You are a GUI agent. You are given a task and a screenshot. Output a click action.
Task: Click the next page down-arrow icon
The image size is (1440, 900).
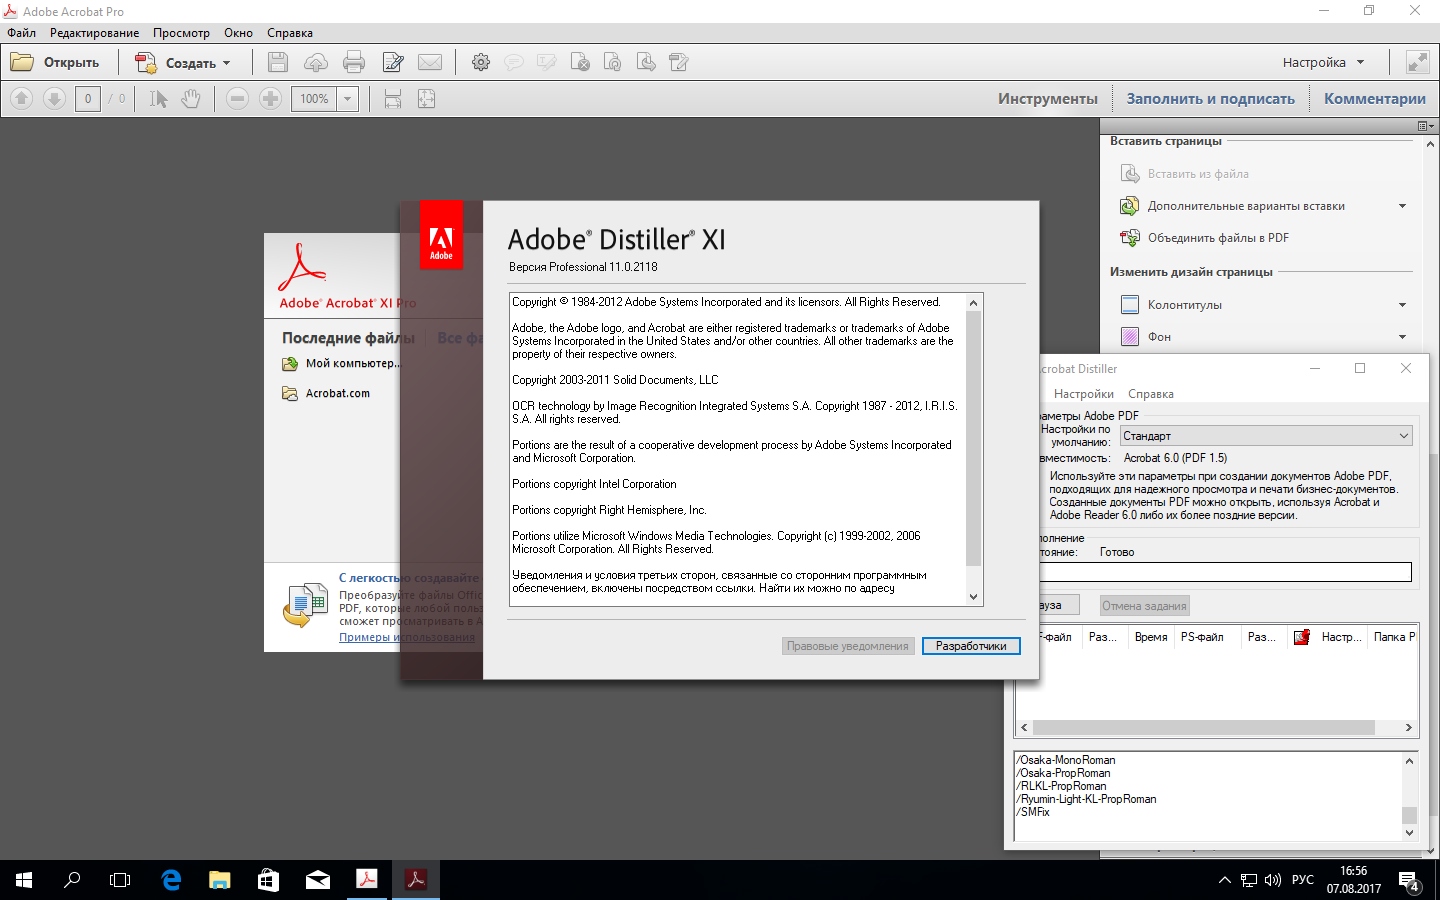(55, 98)
